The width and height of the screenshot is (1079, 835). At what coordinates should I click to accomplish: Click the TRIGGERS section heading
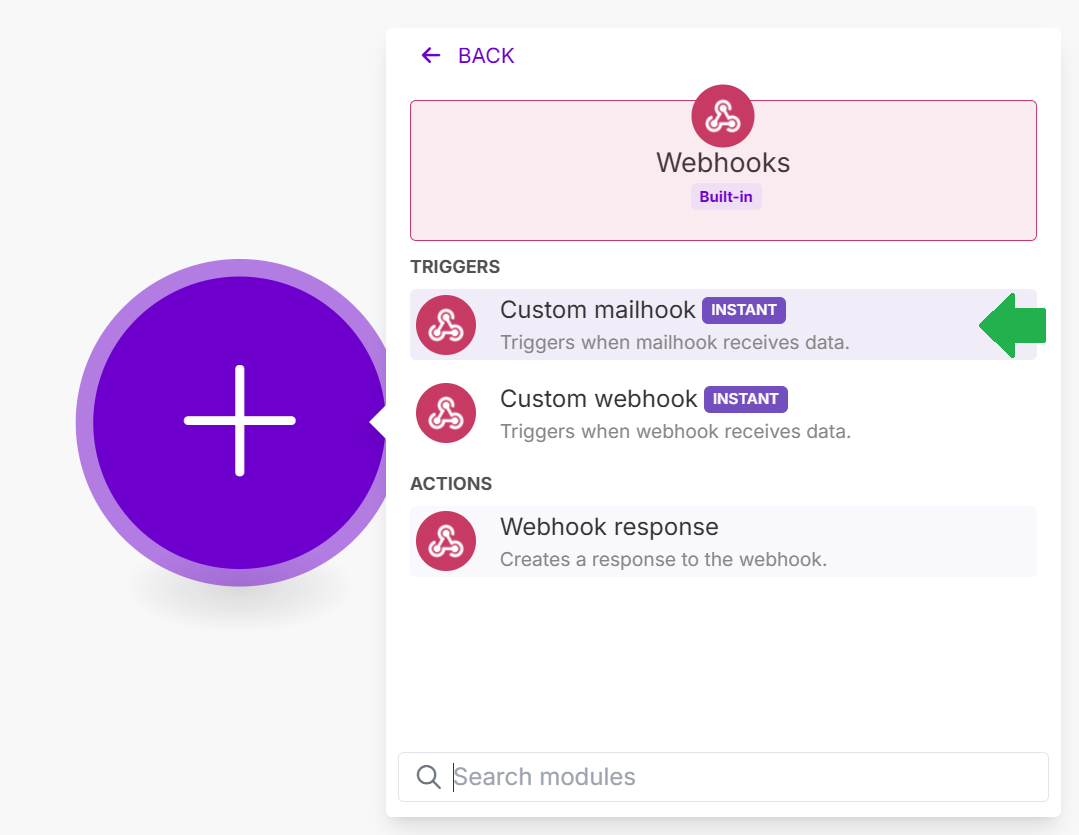pos(455,266)
